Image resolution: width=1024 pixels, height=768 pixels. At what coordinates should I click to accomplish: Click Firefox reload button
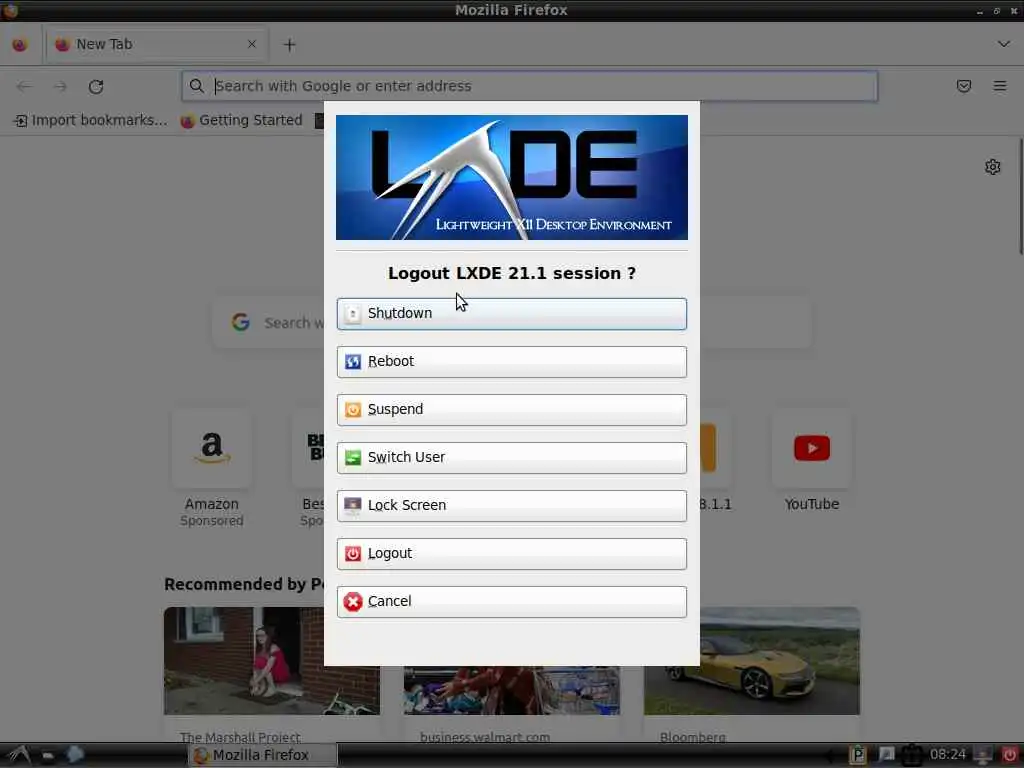tap(96, 86)
